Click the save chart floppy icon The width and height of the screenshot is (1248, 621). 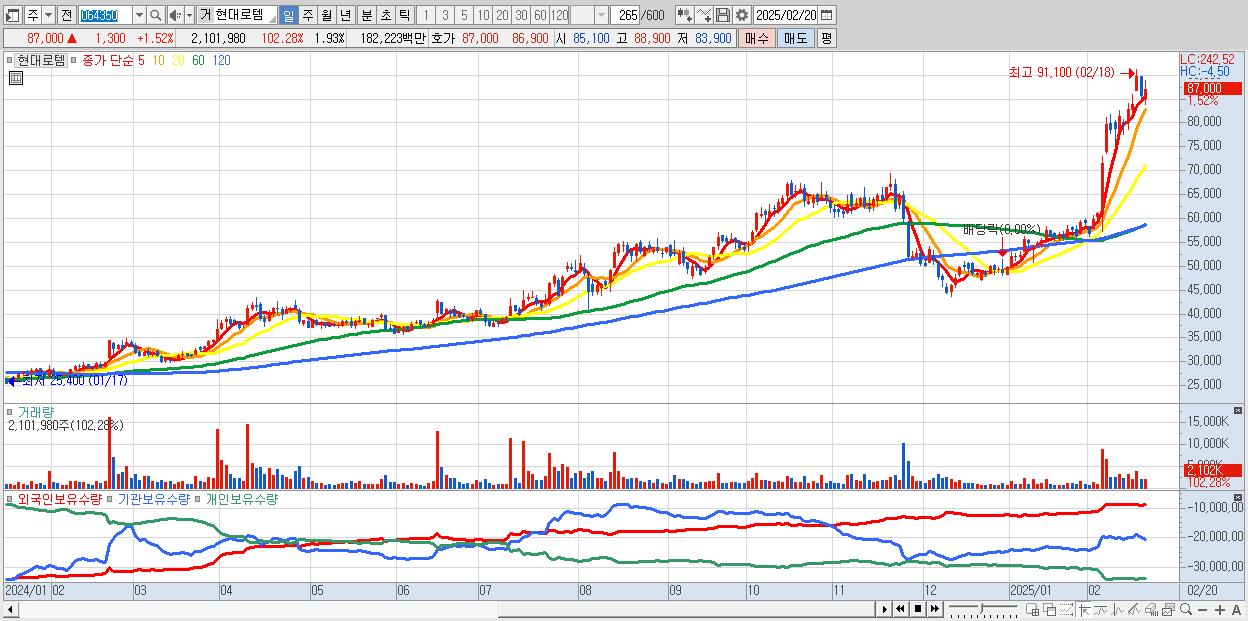click(723, 15)
